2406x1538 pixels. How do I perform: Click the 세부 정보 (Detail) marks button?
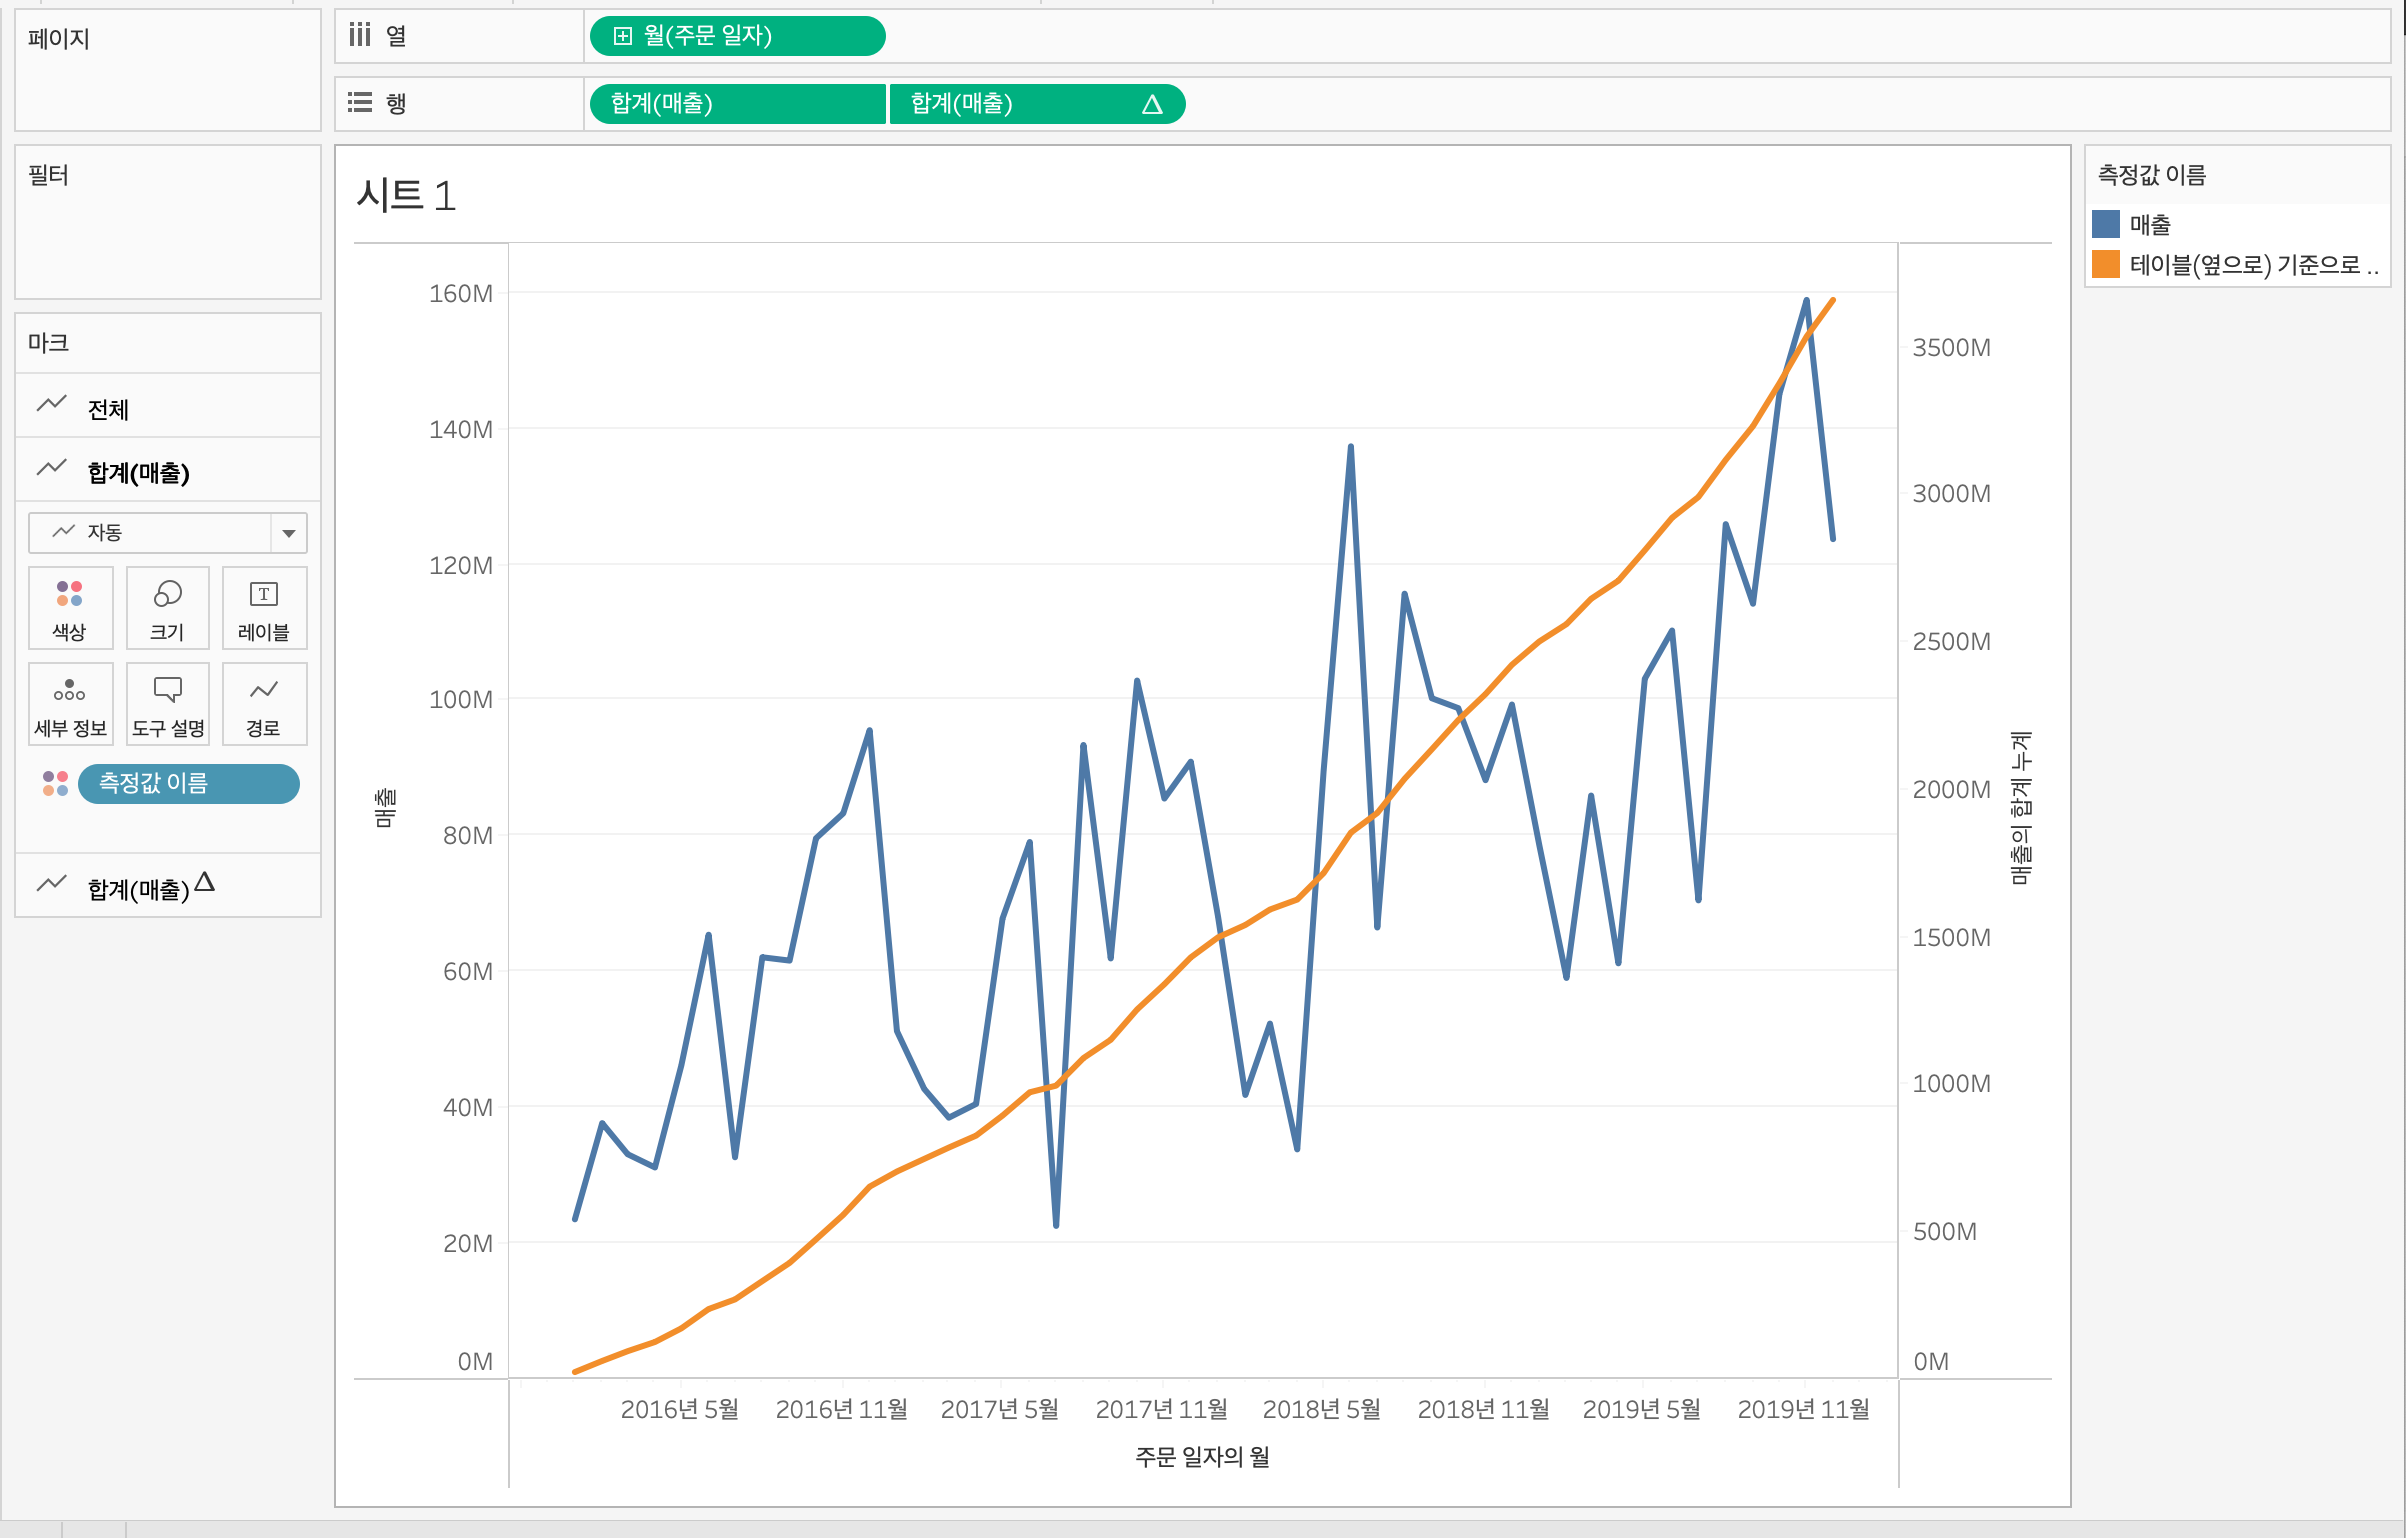(x=70, y=704)
